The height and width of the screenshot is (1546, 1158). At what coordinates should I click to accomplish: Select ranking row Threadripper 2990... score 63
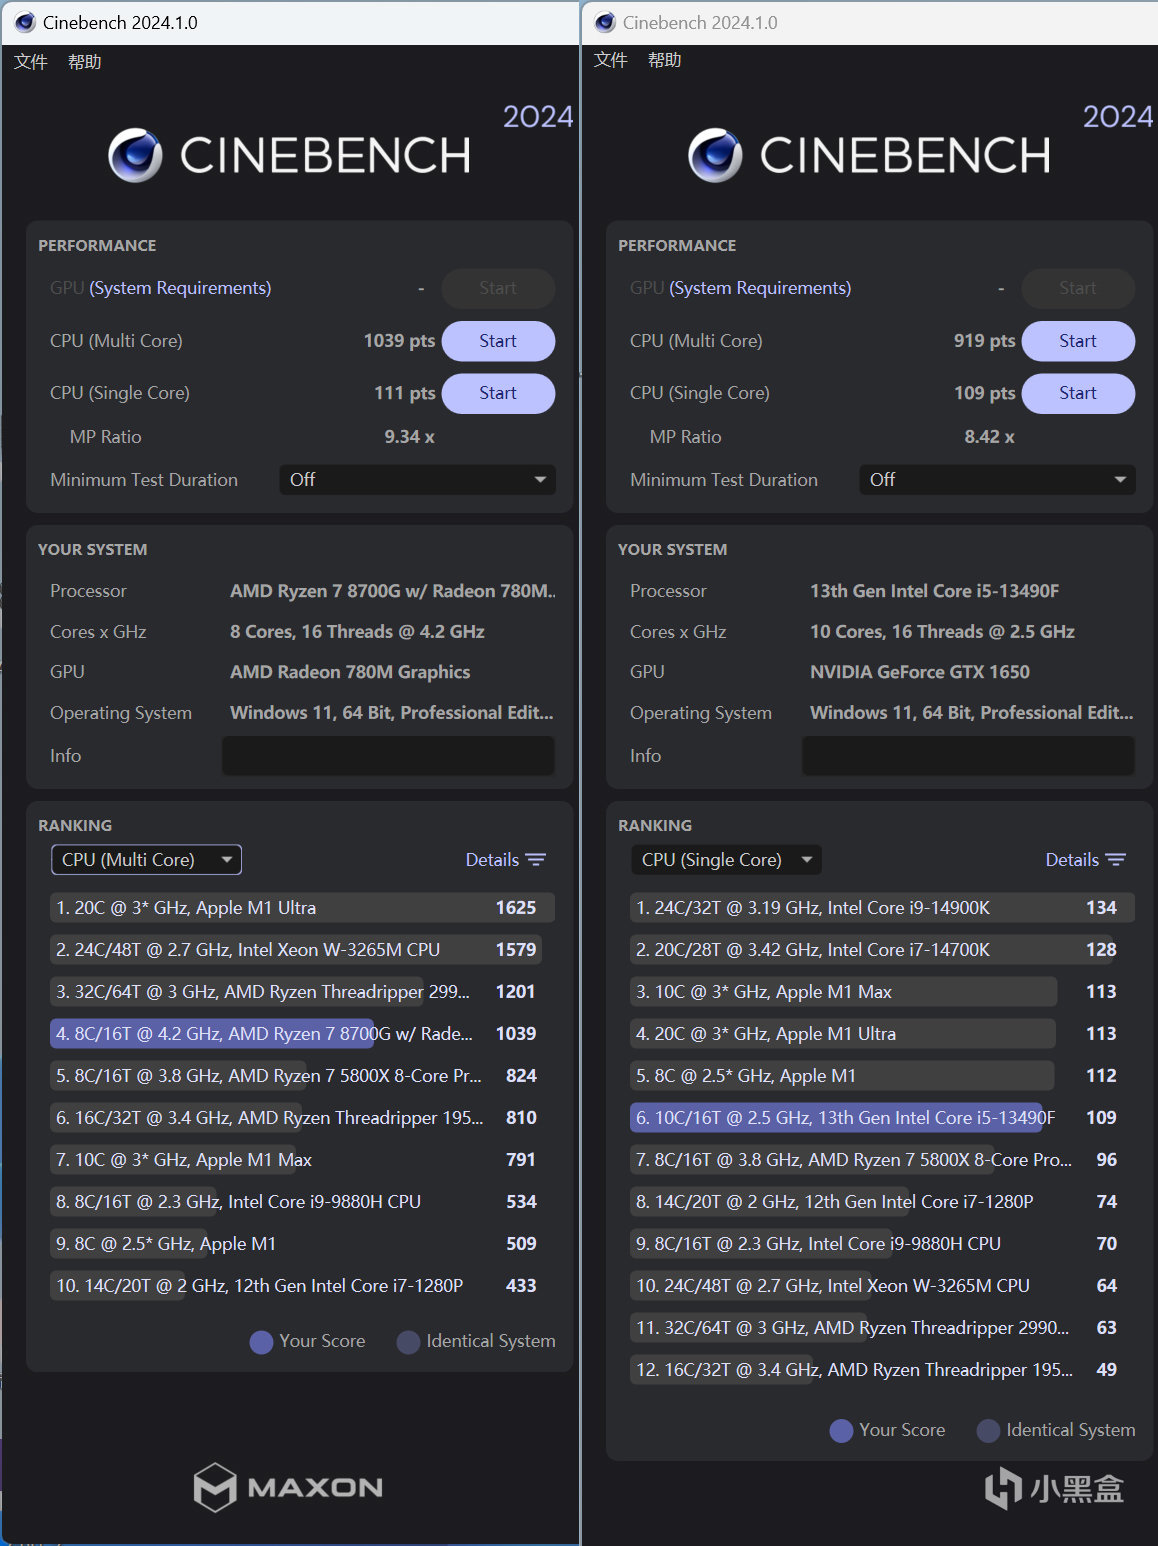point(882,1328)
